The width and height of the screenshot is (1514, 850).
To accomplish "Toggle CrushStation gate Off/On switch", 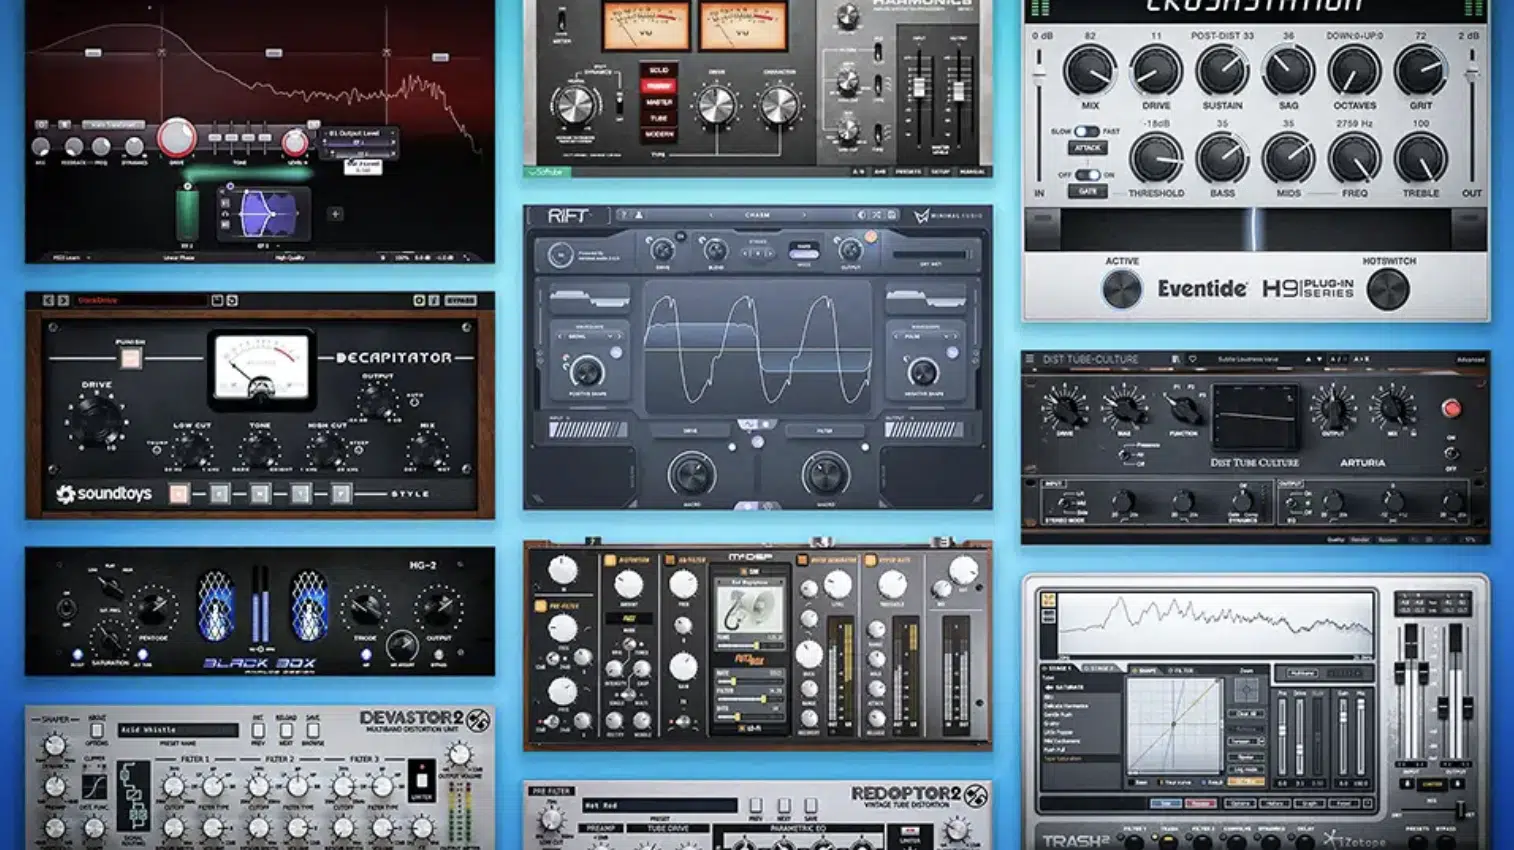I will pyautogui.click(x=1086, y=175).
